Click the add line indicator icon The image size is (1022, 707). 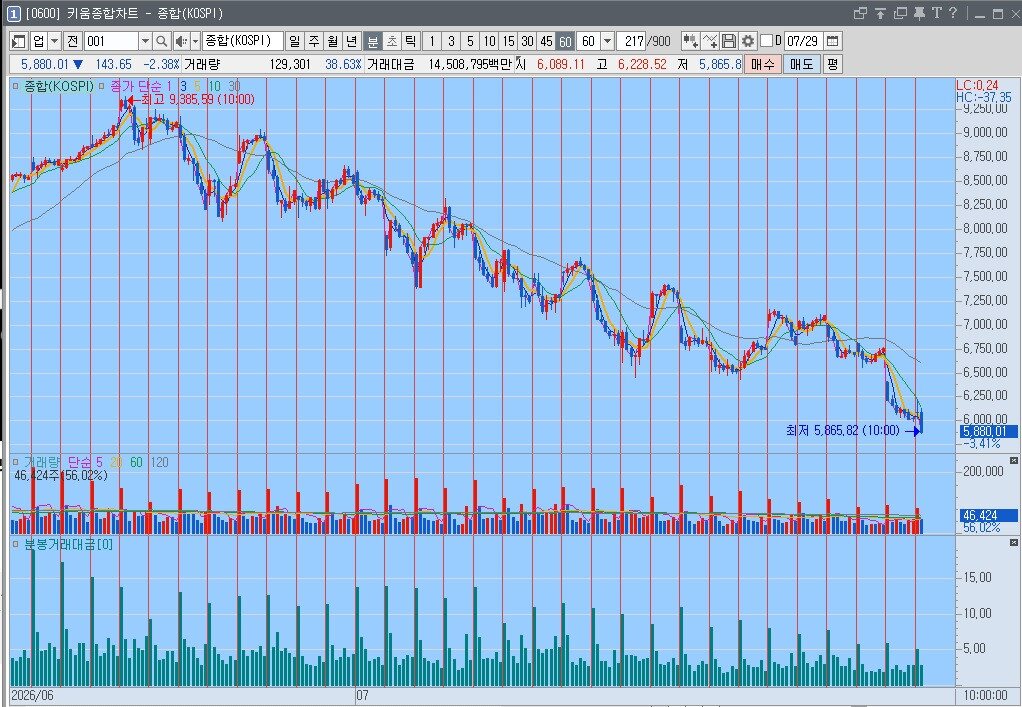coord(710,41)
